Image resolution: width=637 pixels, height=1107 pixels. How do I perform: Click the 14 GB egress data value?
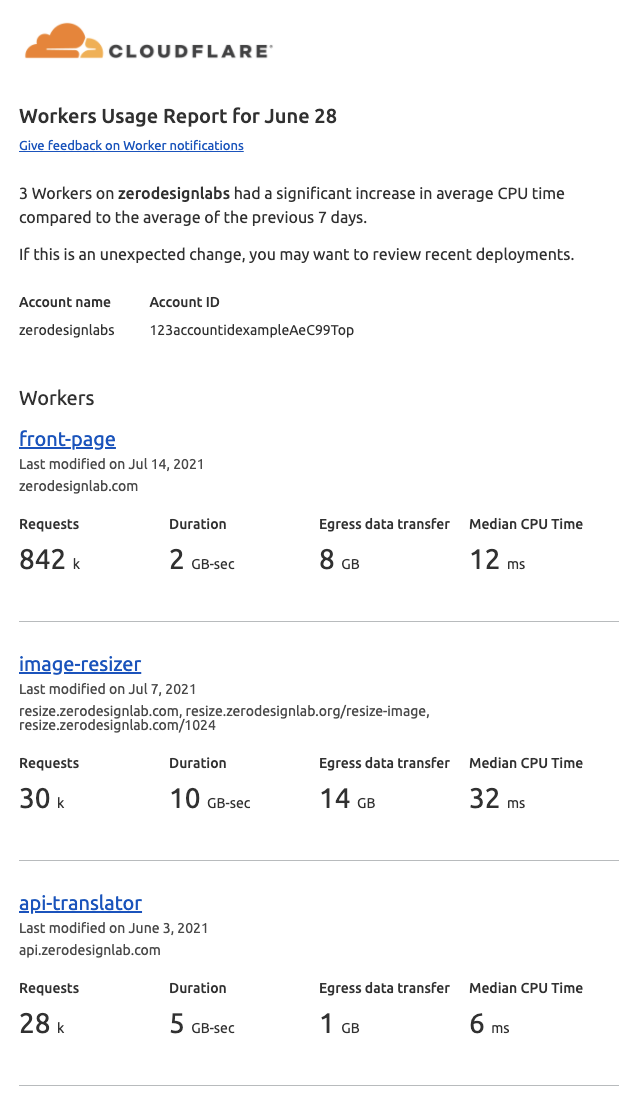coord(347,799)
